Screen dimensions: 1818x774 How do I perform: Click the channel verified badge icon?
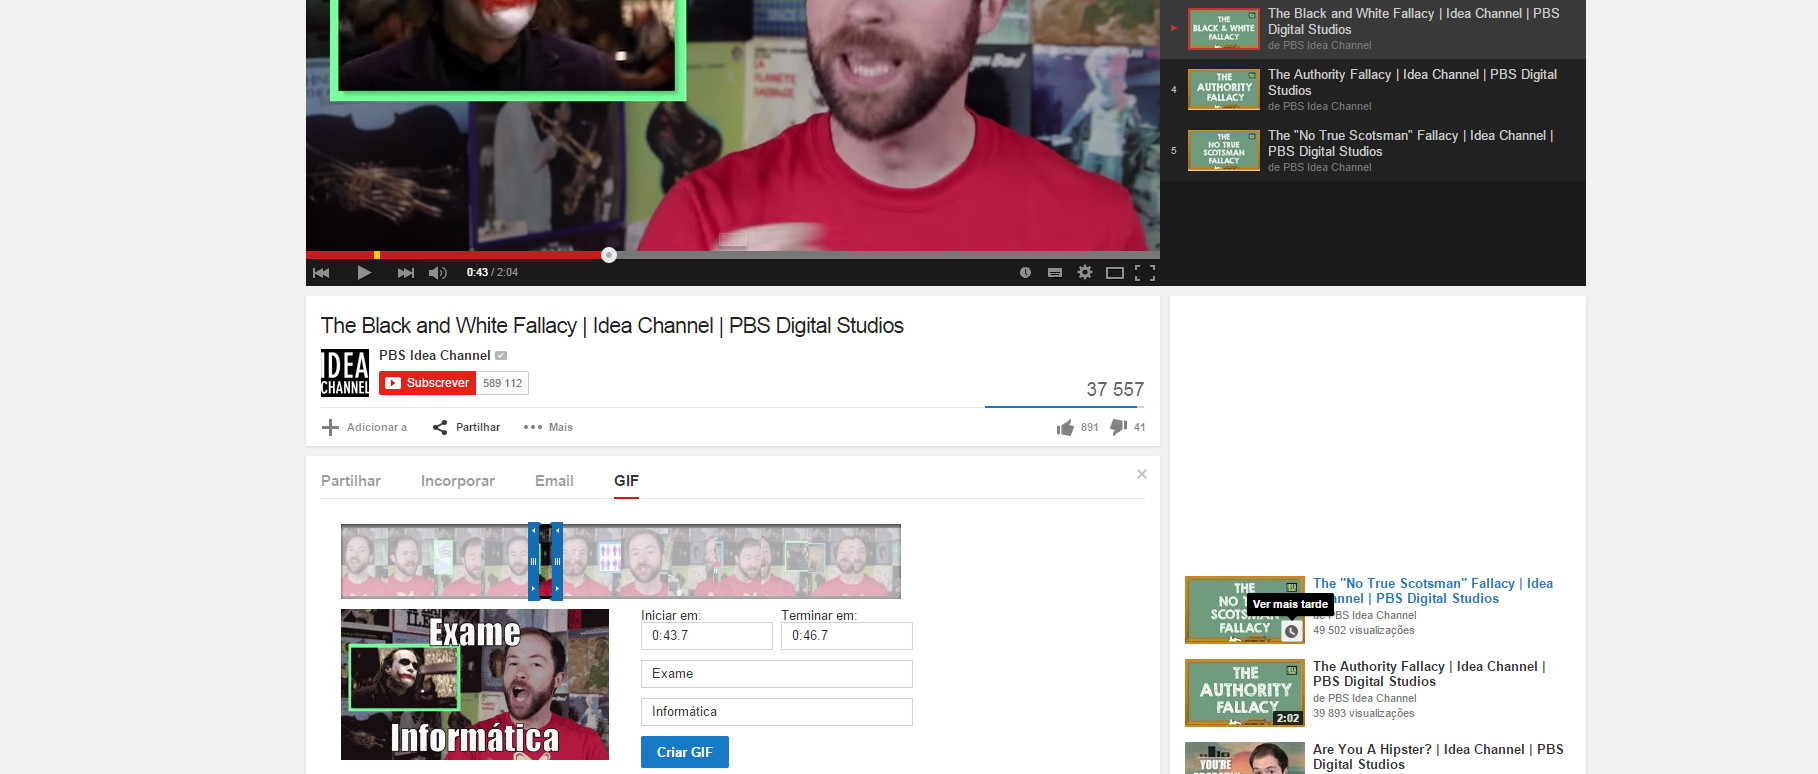pyautogui.click(x=501, y=355)
